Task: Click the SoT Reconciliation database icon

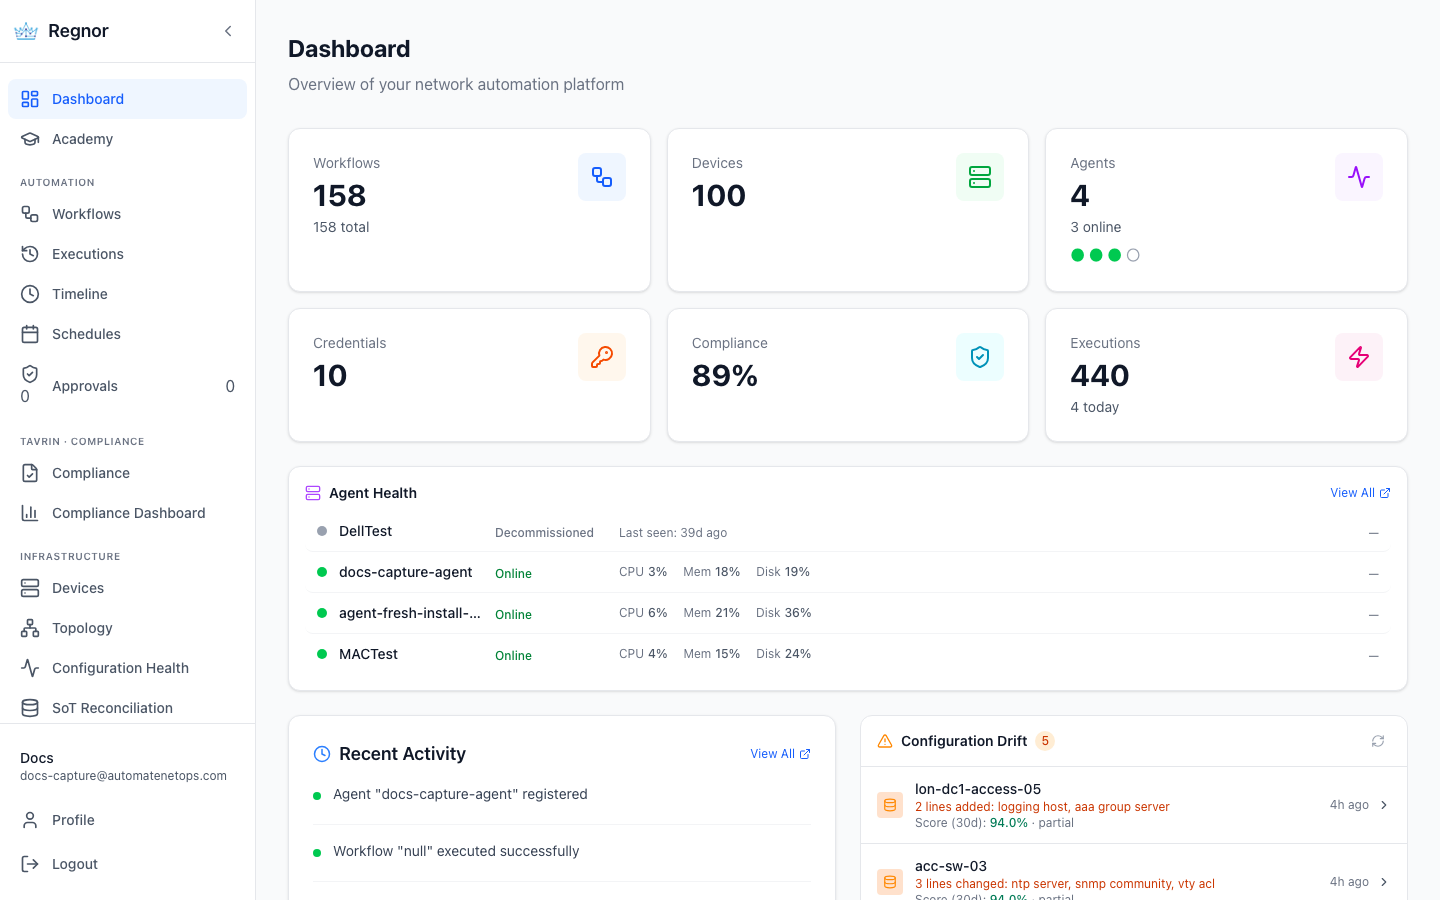Action: (30, 708)
